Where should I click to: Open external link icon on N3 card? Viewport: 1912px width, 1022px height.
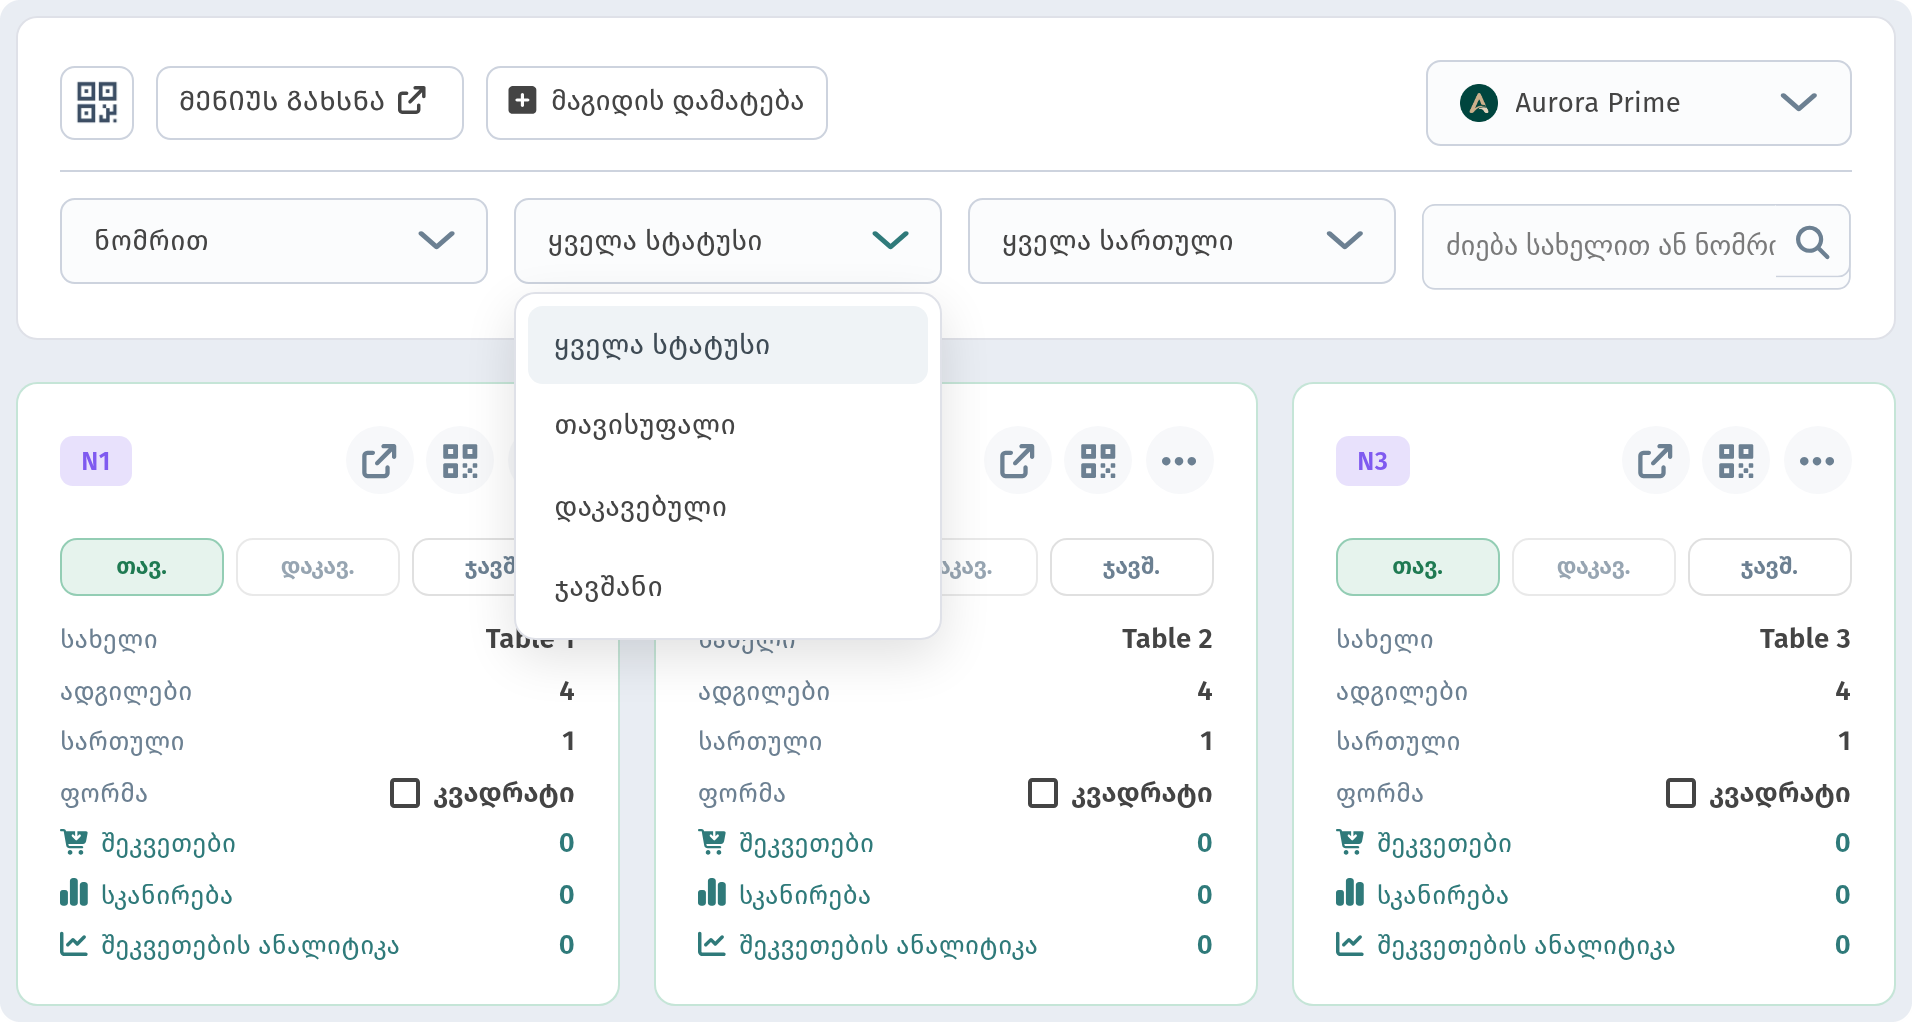pos(1656,461)
